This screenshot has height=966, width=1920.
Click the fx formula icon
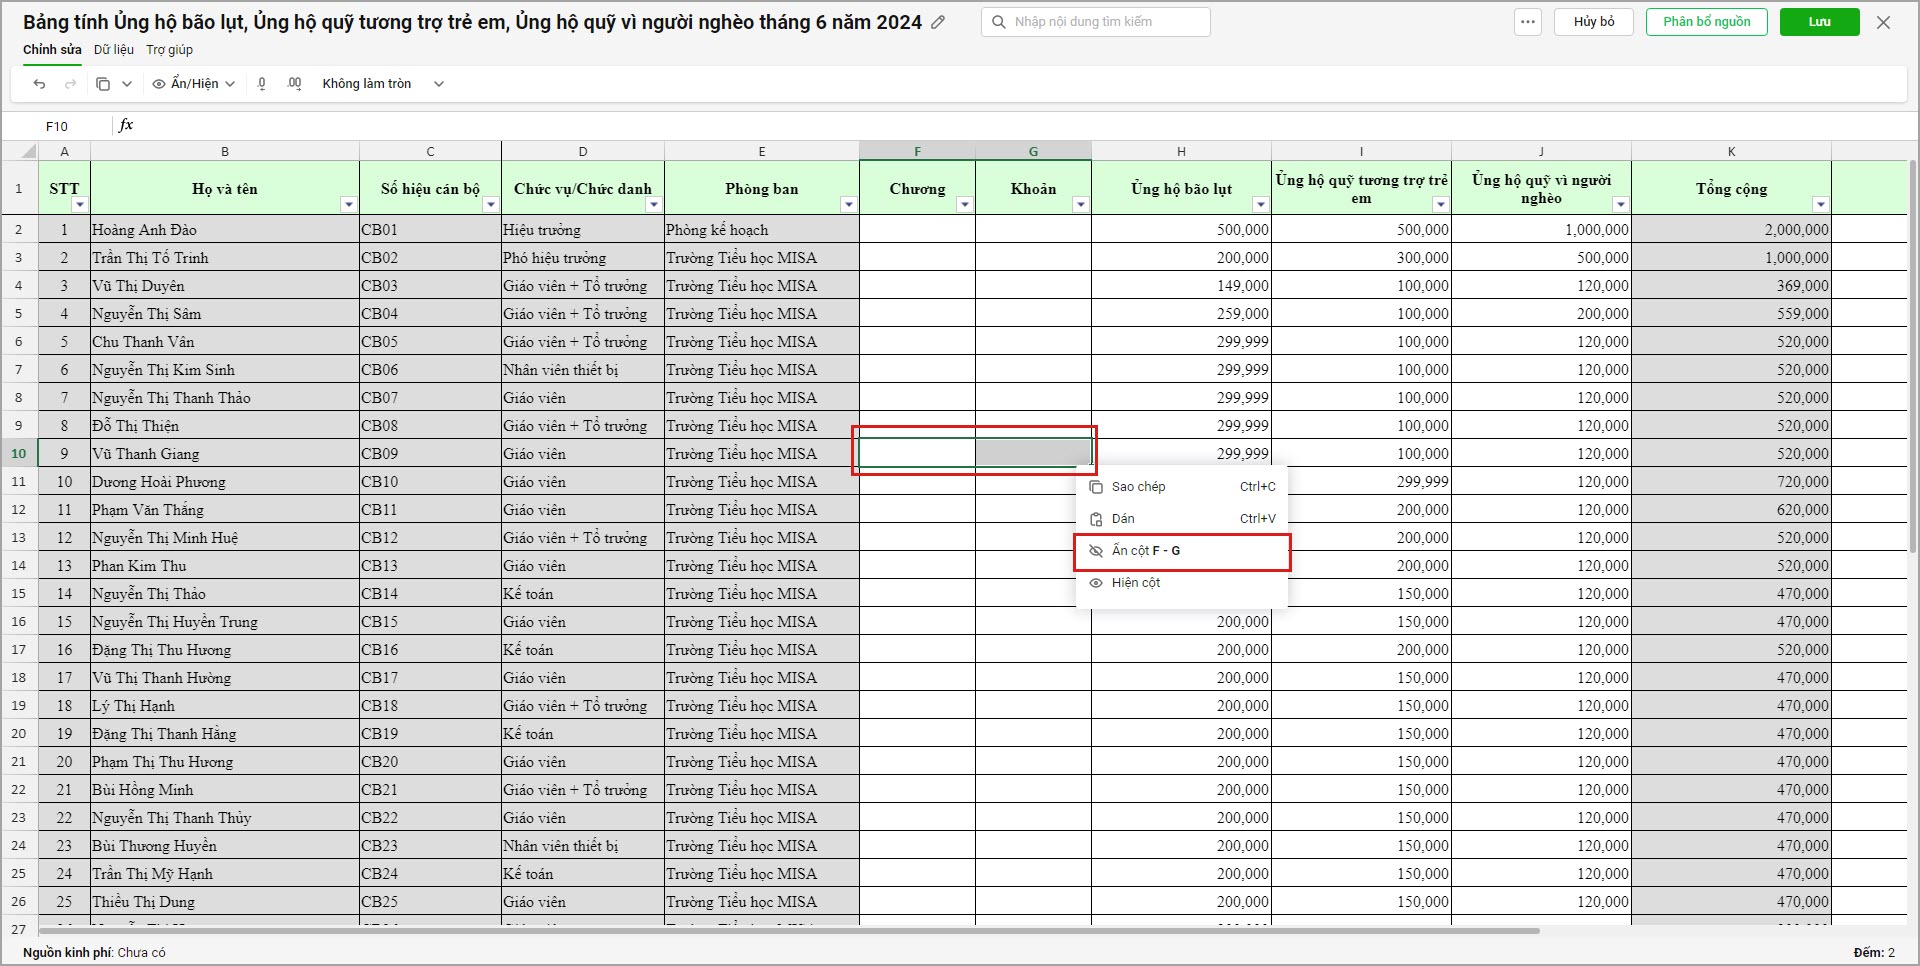pyautogui.click(x=126, y=125)
